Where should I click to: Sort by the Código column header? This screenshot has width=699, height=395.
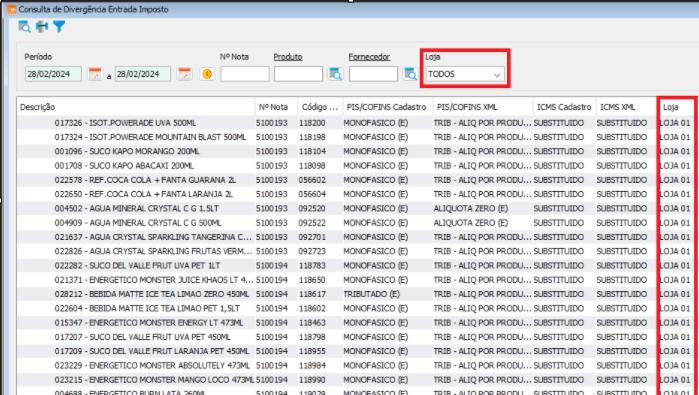(x=320, y=107)
